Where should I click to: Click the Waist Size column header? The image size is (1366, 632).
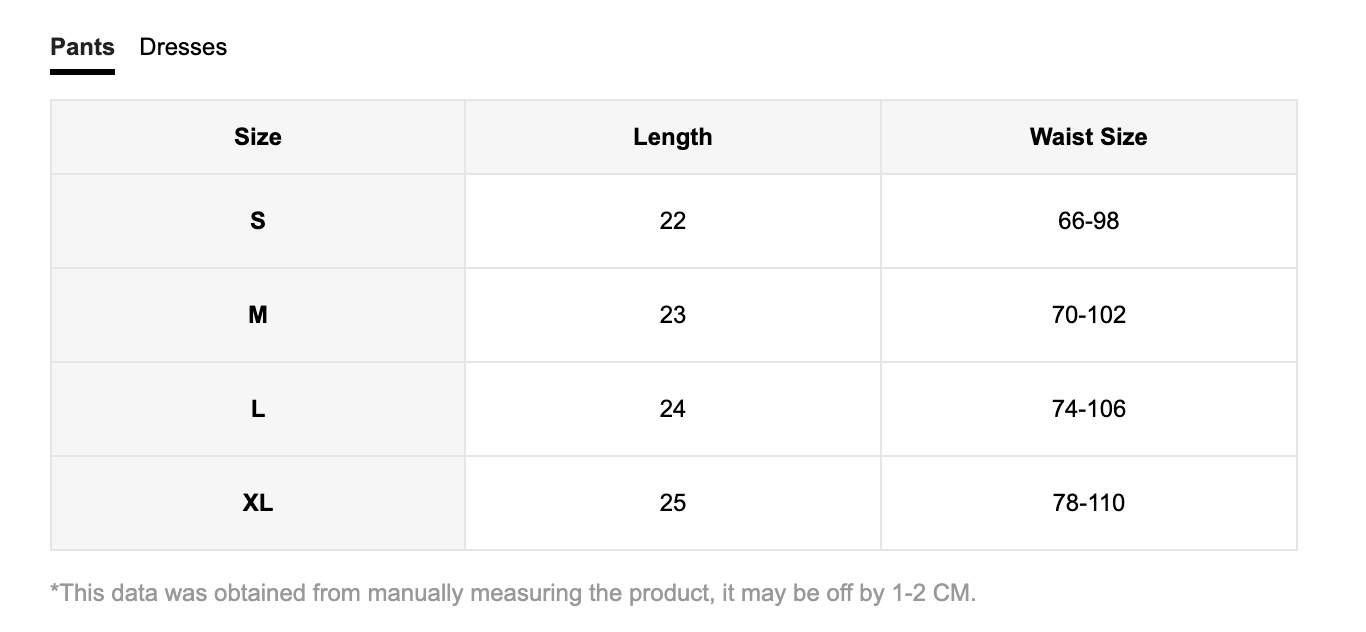[1088, 137]
